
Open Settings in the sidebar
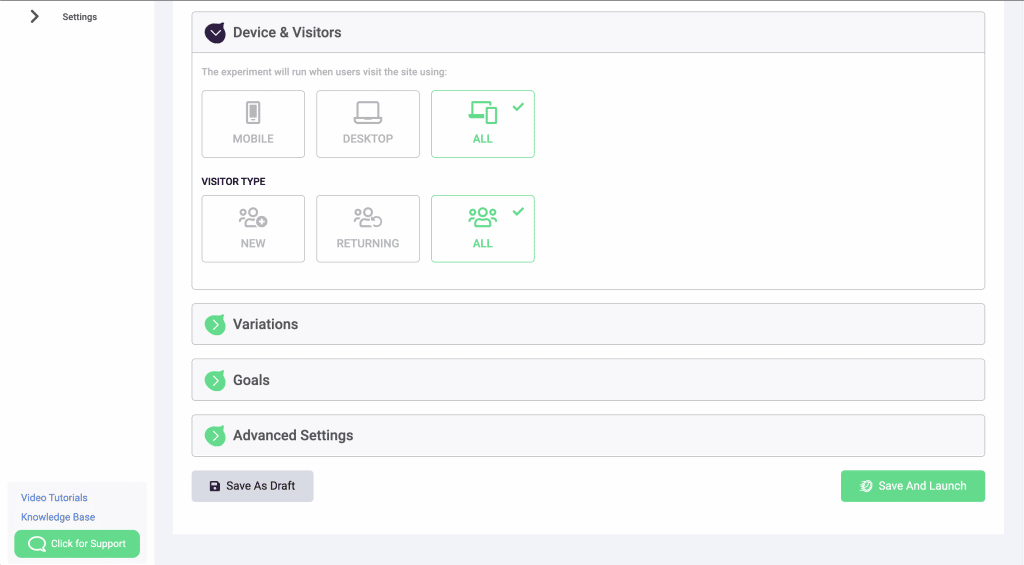point(80,17)
